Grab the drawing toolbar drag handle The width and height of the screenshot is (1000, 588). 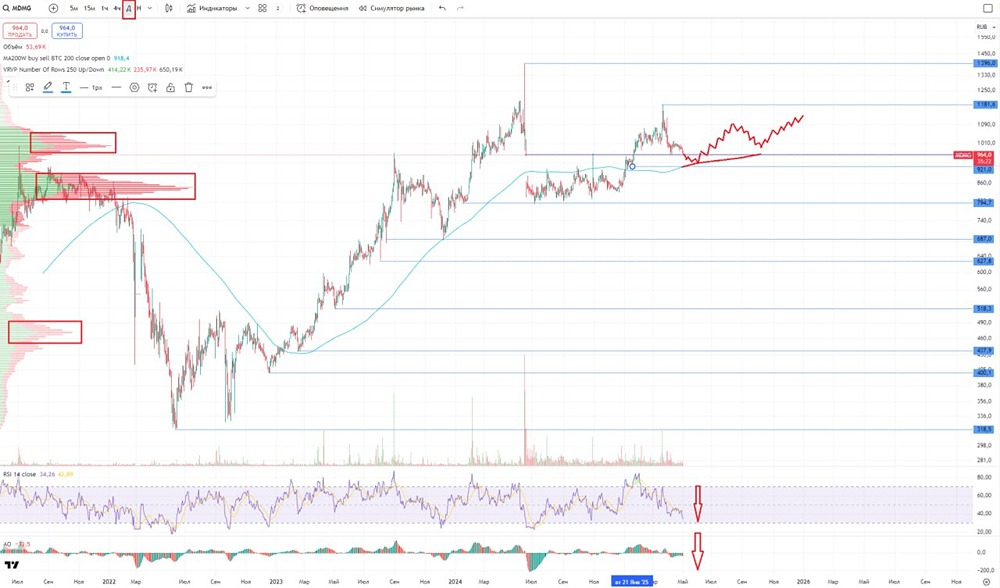coord(14,87)
